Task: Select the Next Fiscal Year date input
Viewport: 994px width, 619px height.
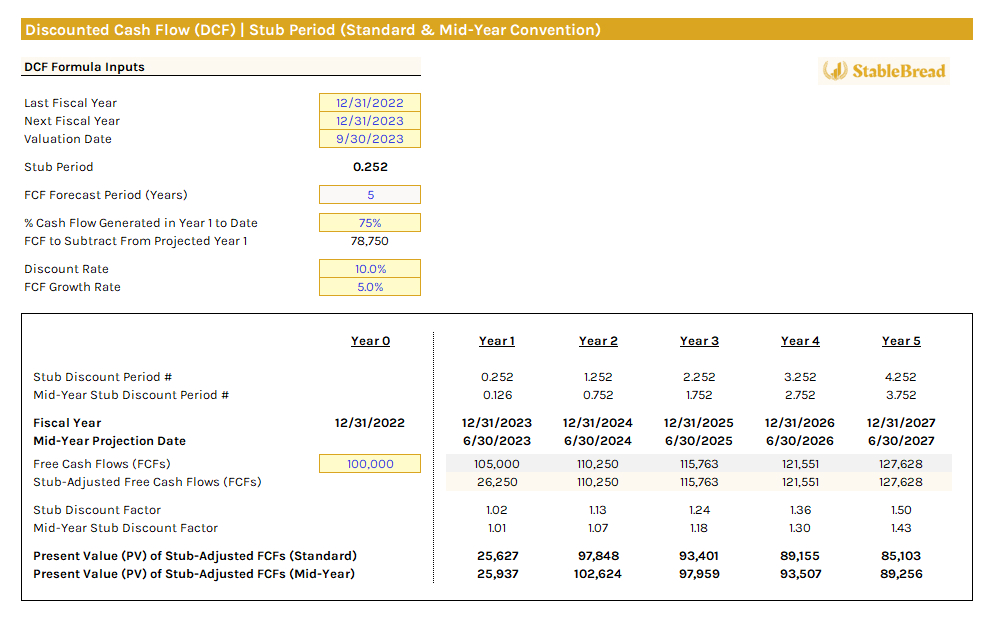Action: coord(370,120)
